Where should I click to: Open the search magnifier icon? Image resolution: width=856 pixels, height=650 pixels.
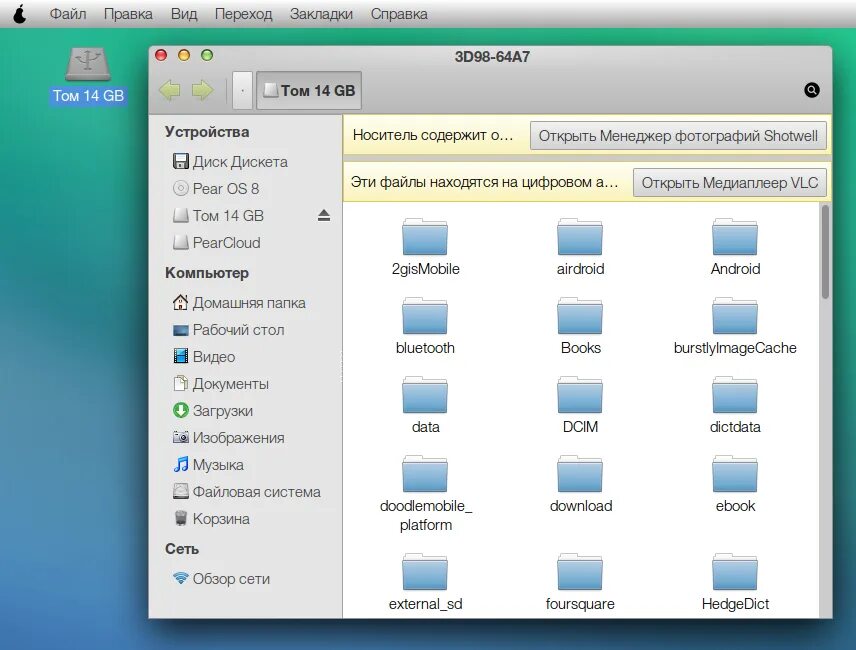tap(812, 90)
